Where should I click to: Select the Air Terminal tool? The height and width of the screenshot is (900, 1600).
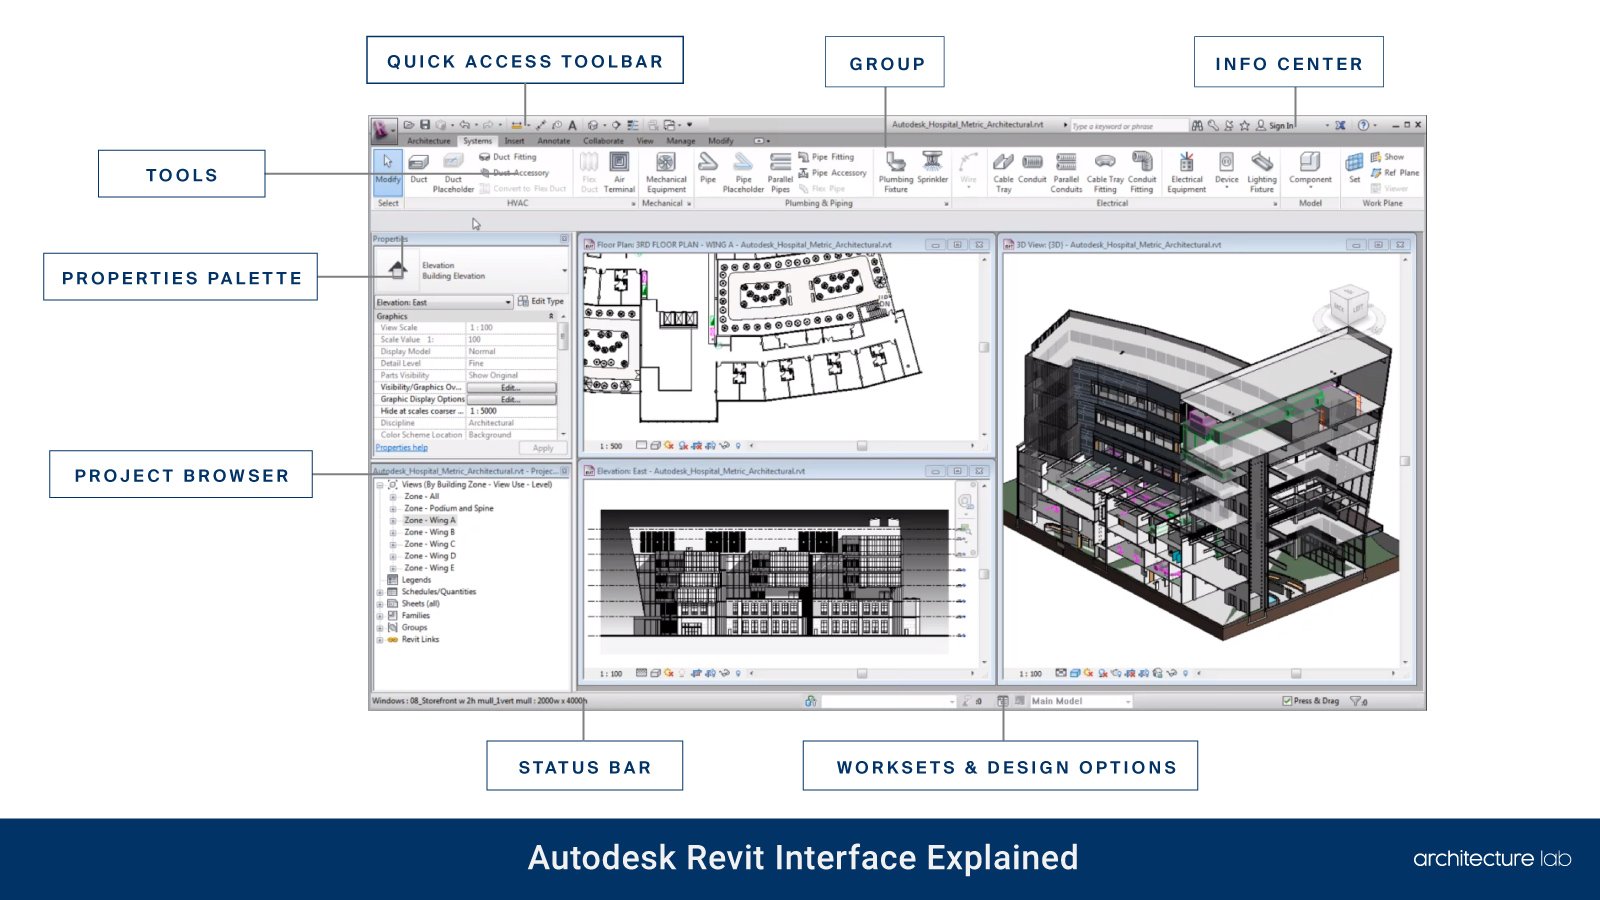point(619,172)
